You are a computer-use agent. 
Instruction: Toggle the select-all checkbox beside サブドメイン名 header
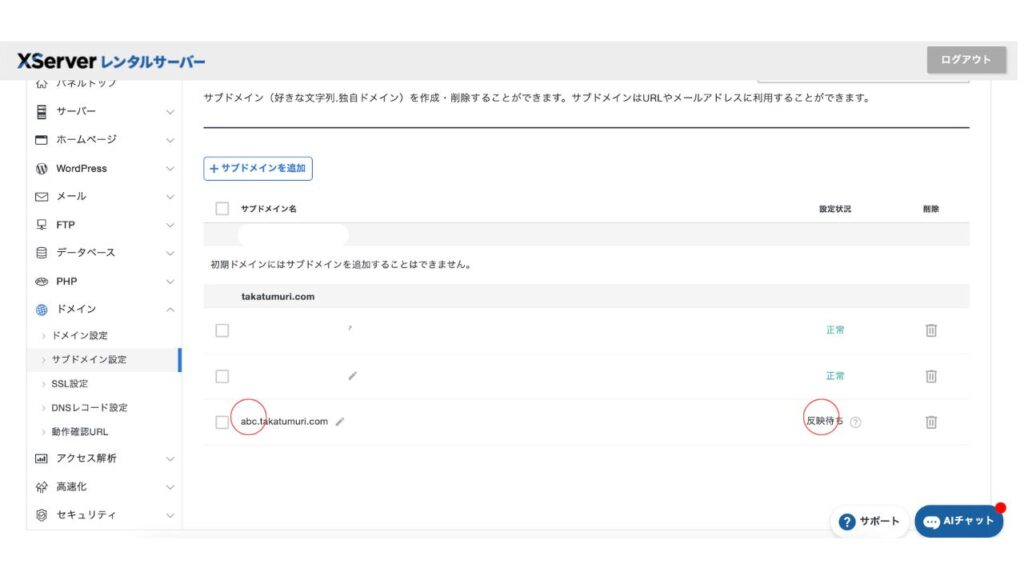point(222,208)
